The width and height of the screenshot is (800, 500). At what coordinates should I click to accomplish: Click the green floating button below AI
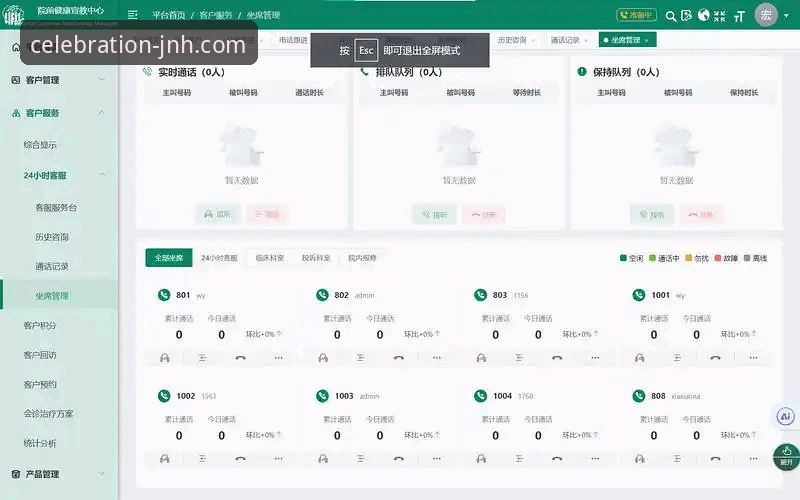(x=786, y=457)
